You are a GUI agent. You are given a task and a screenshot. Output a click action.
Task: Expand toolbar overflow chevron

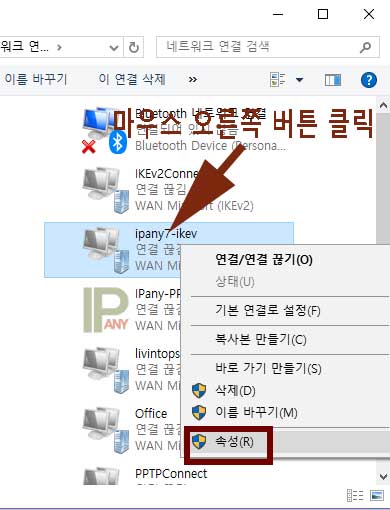click(x=193, y=80)
